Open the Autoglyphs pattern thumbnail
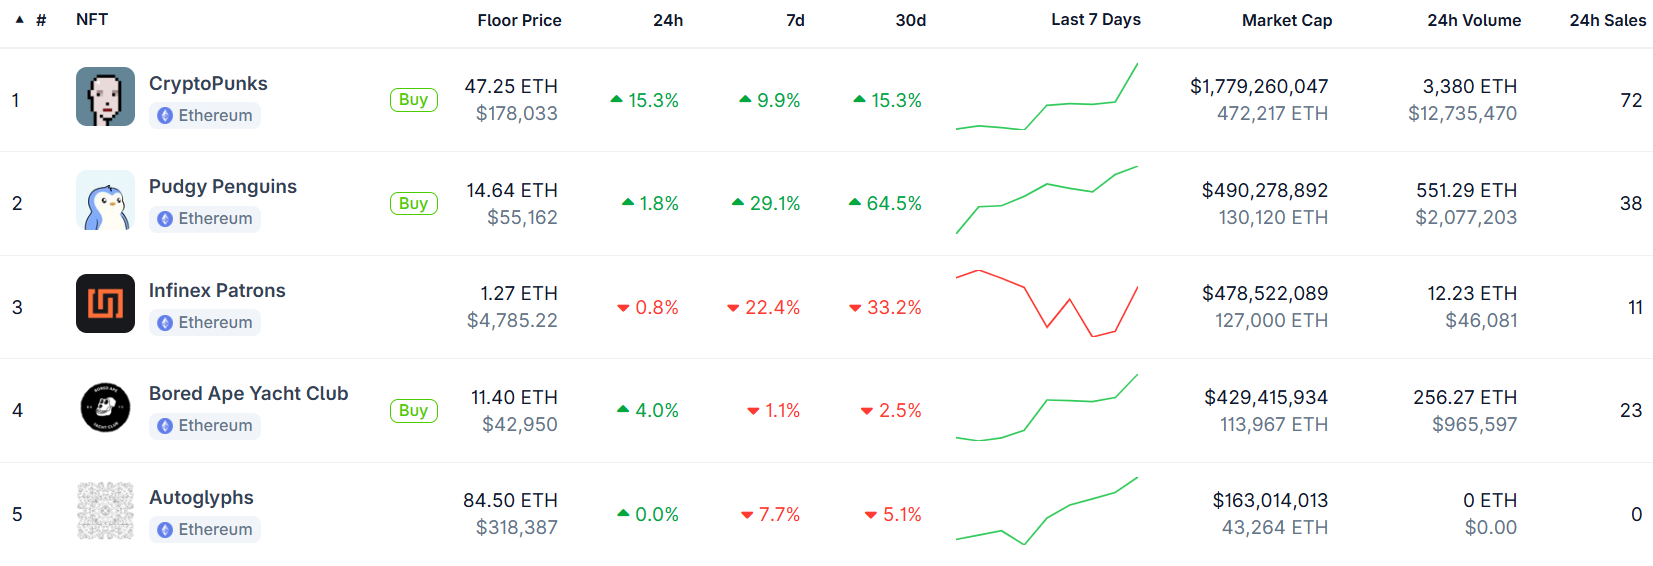Screen dimensions: 1653x566 105,511
